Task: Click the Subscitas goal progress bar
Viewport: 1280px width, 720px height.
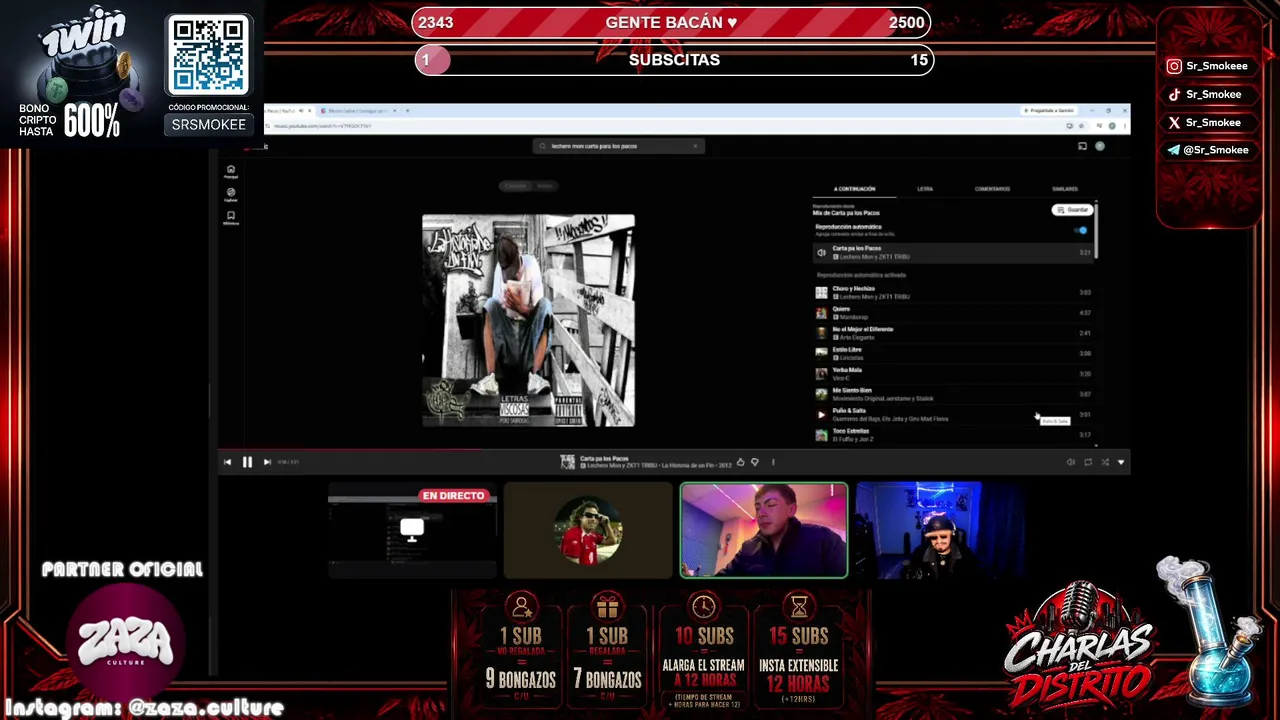Action: (x=674, y=60)
